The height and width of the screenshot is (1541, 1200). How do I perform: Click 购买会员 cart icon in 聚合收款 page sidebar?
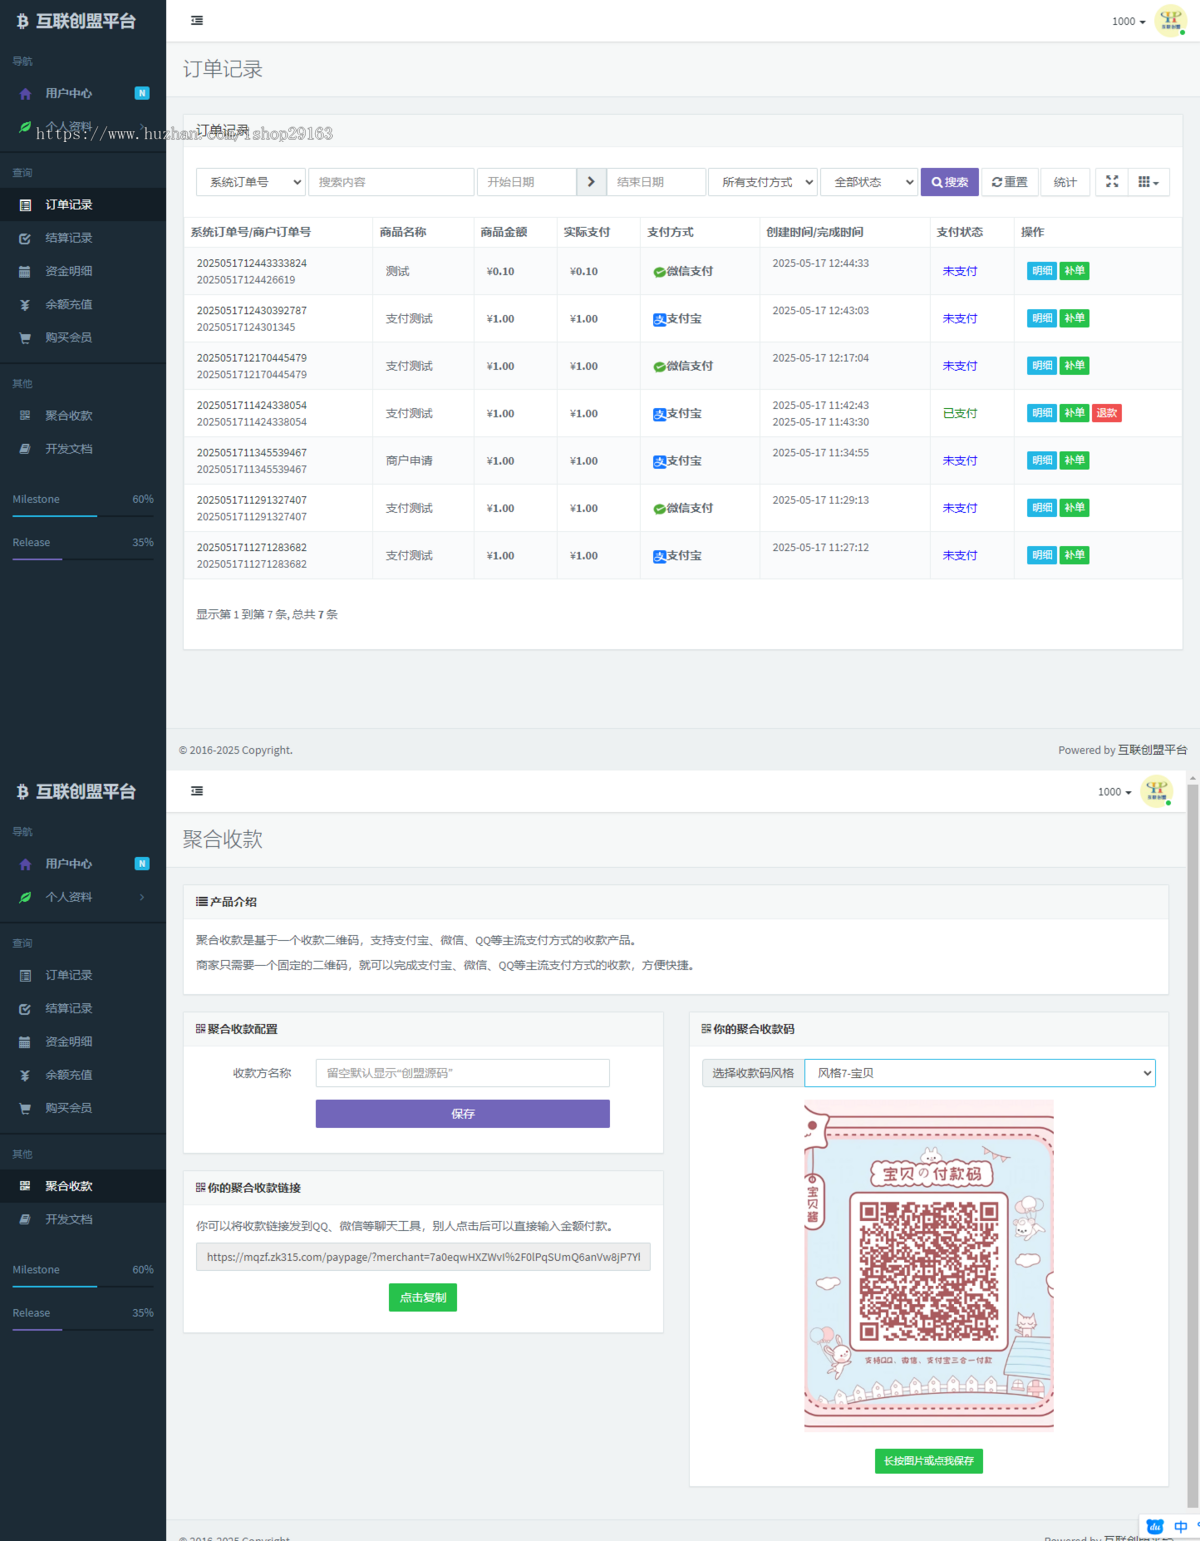(25, 1108)
